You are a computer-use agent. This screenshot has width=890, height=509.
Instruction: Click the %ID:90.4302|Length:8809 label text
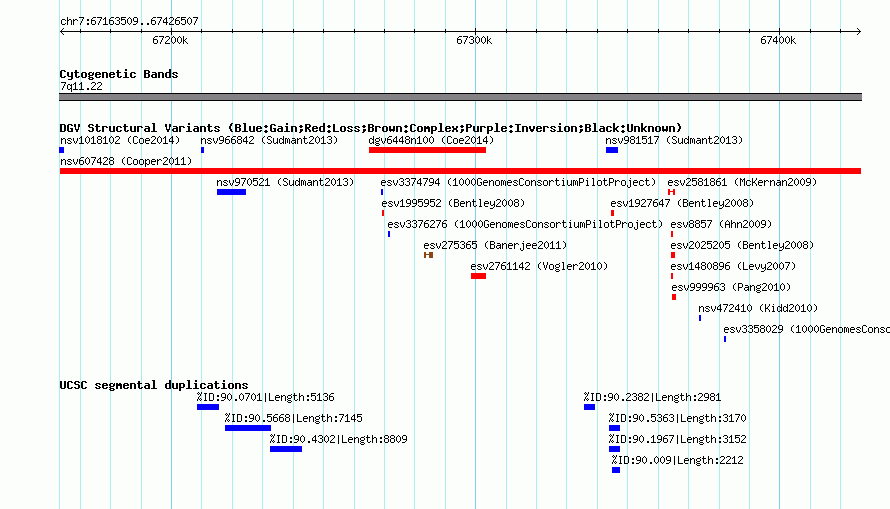point(338,439)
